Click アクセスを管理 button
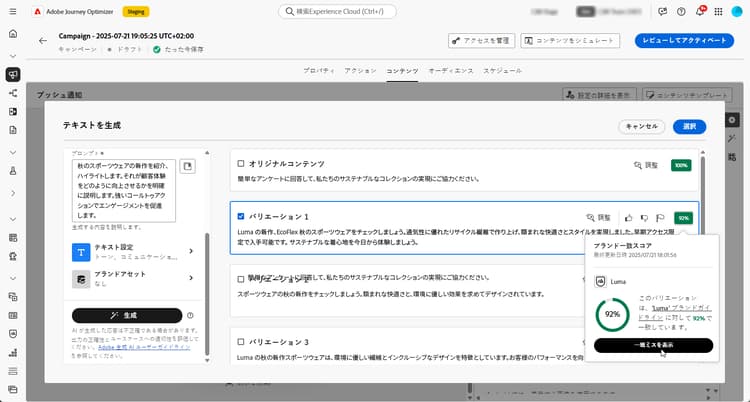This screenshot has width=750, height=402. click(x=481, y=41)
